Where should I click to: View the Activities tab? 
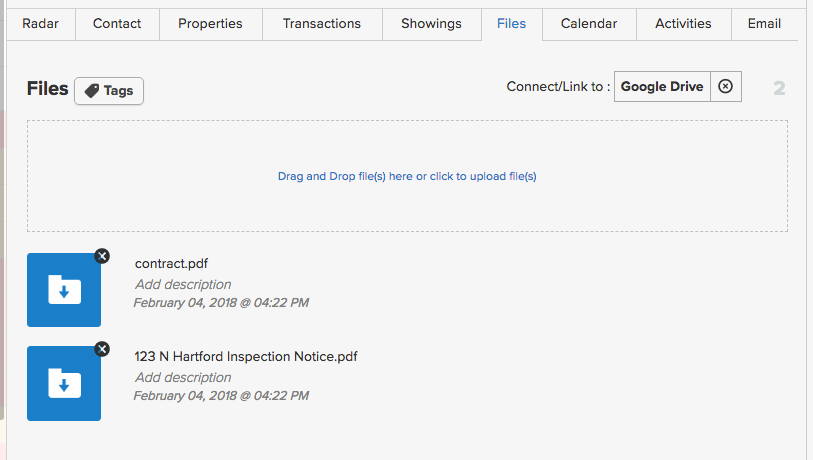[x=683, y=24]
